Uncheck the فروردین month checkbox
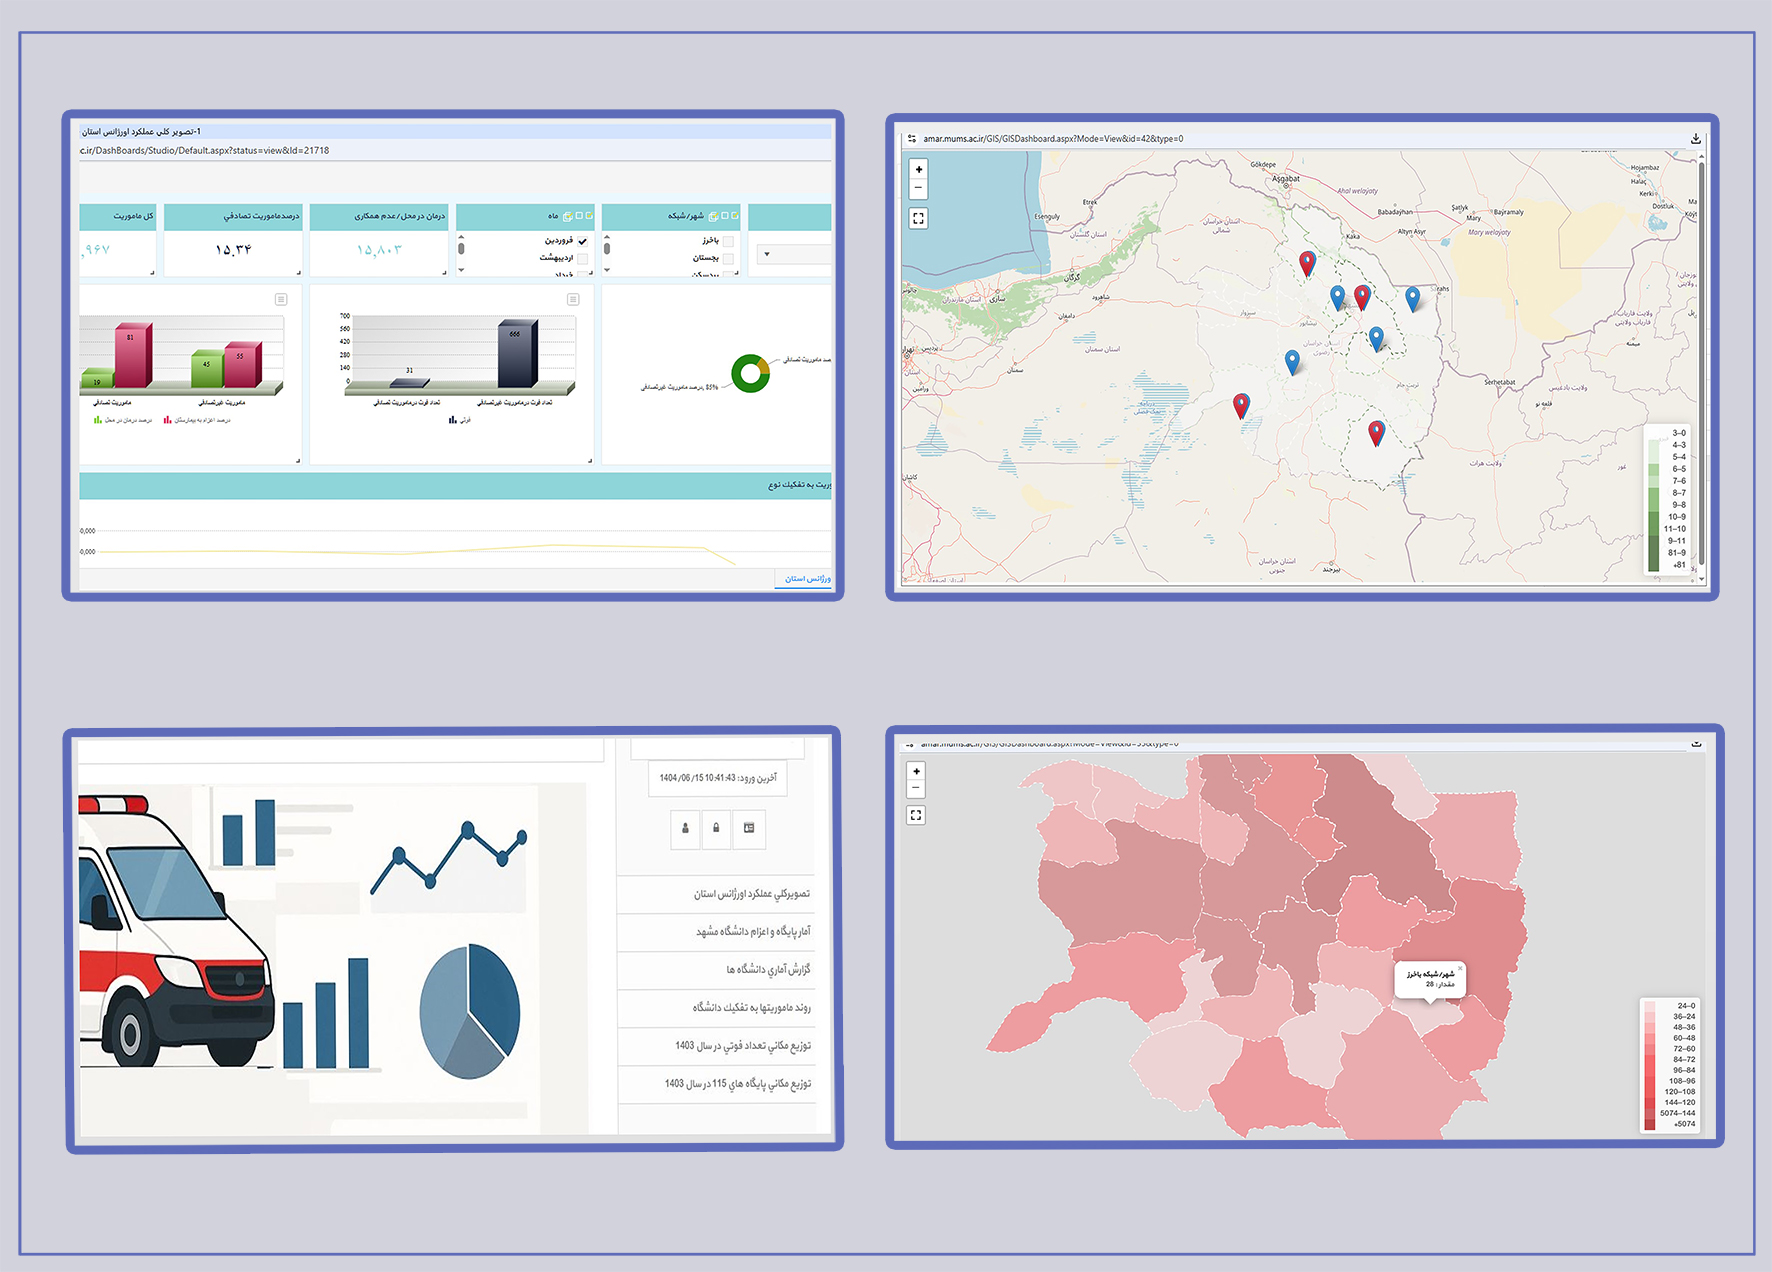1772x1272 pixels. click(x=582, y=241)
